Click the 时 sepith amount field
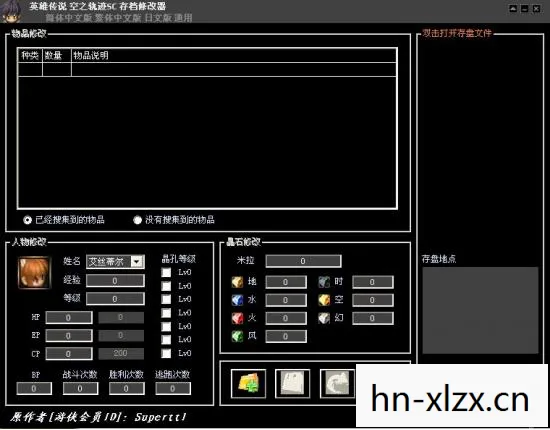Screen dimensions: 550x430 point(373,282)
